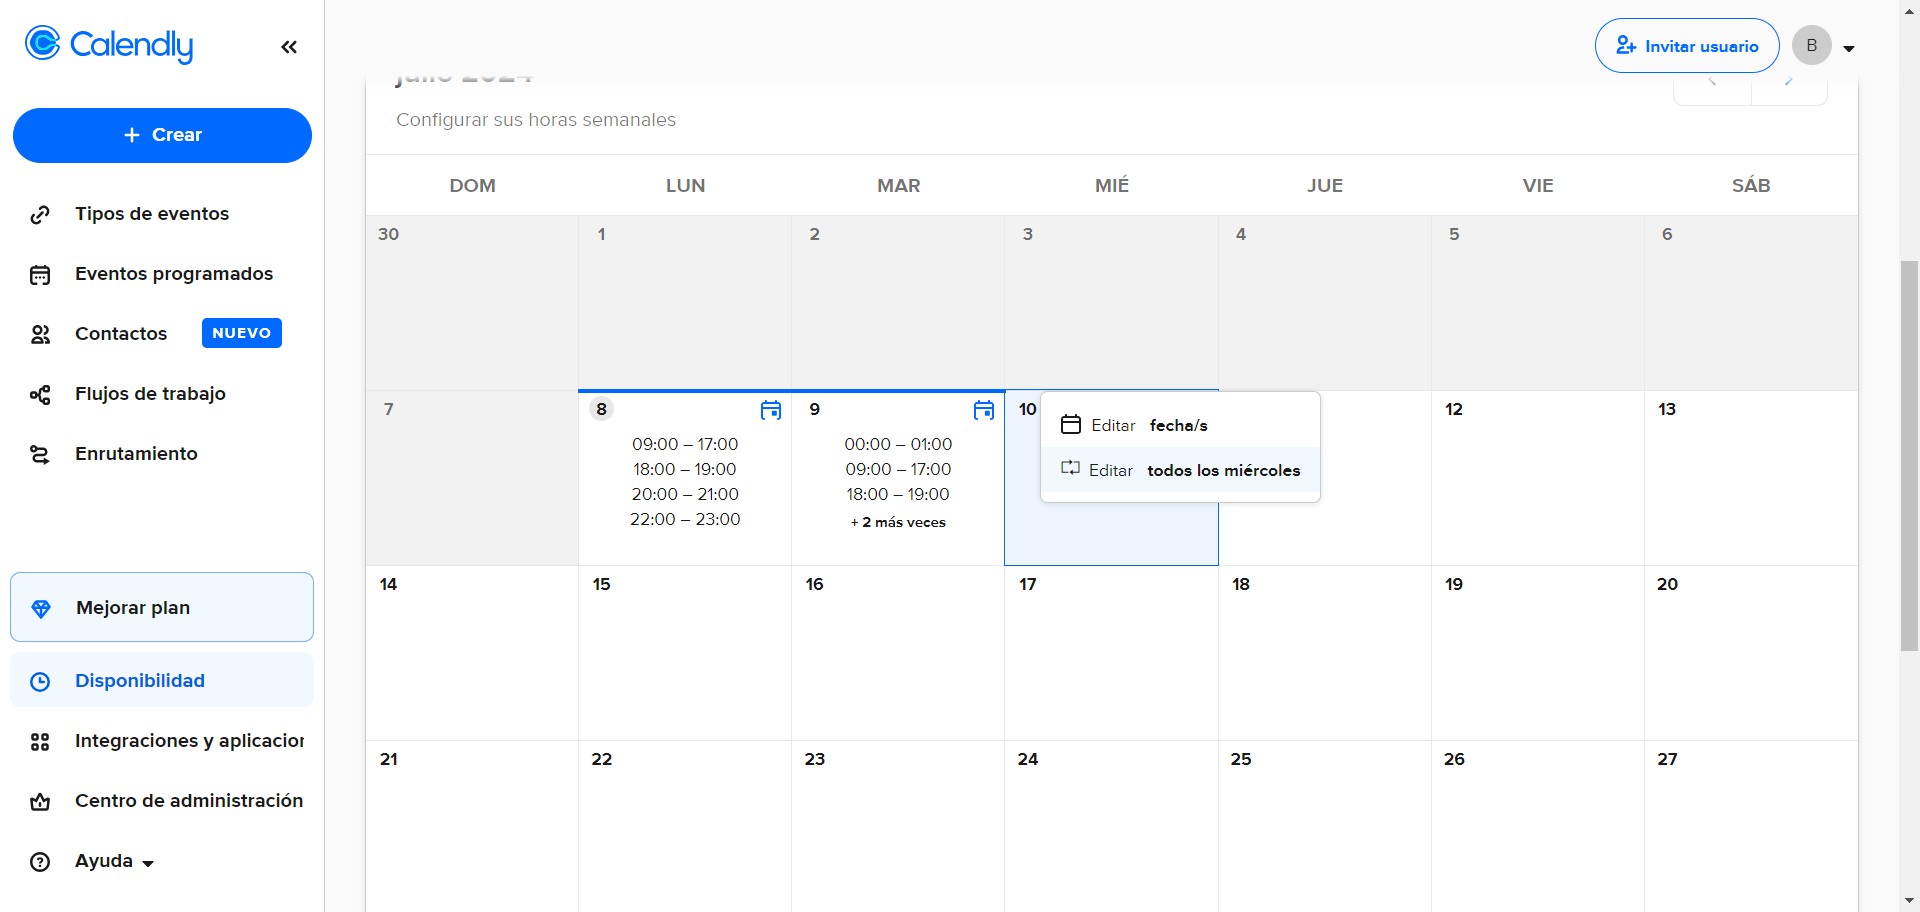
Task: Click 00:00 – 01:00 slot on day 9
Action: coord(898,444)
